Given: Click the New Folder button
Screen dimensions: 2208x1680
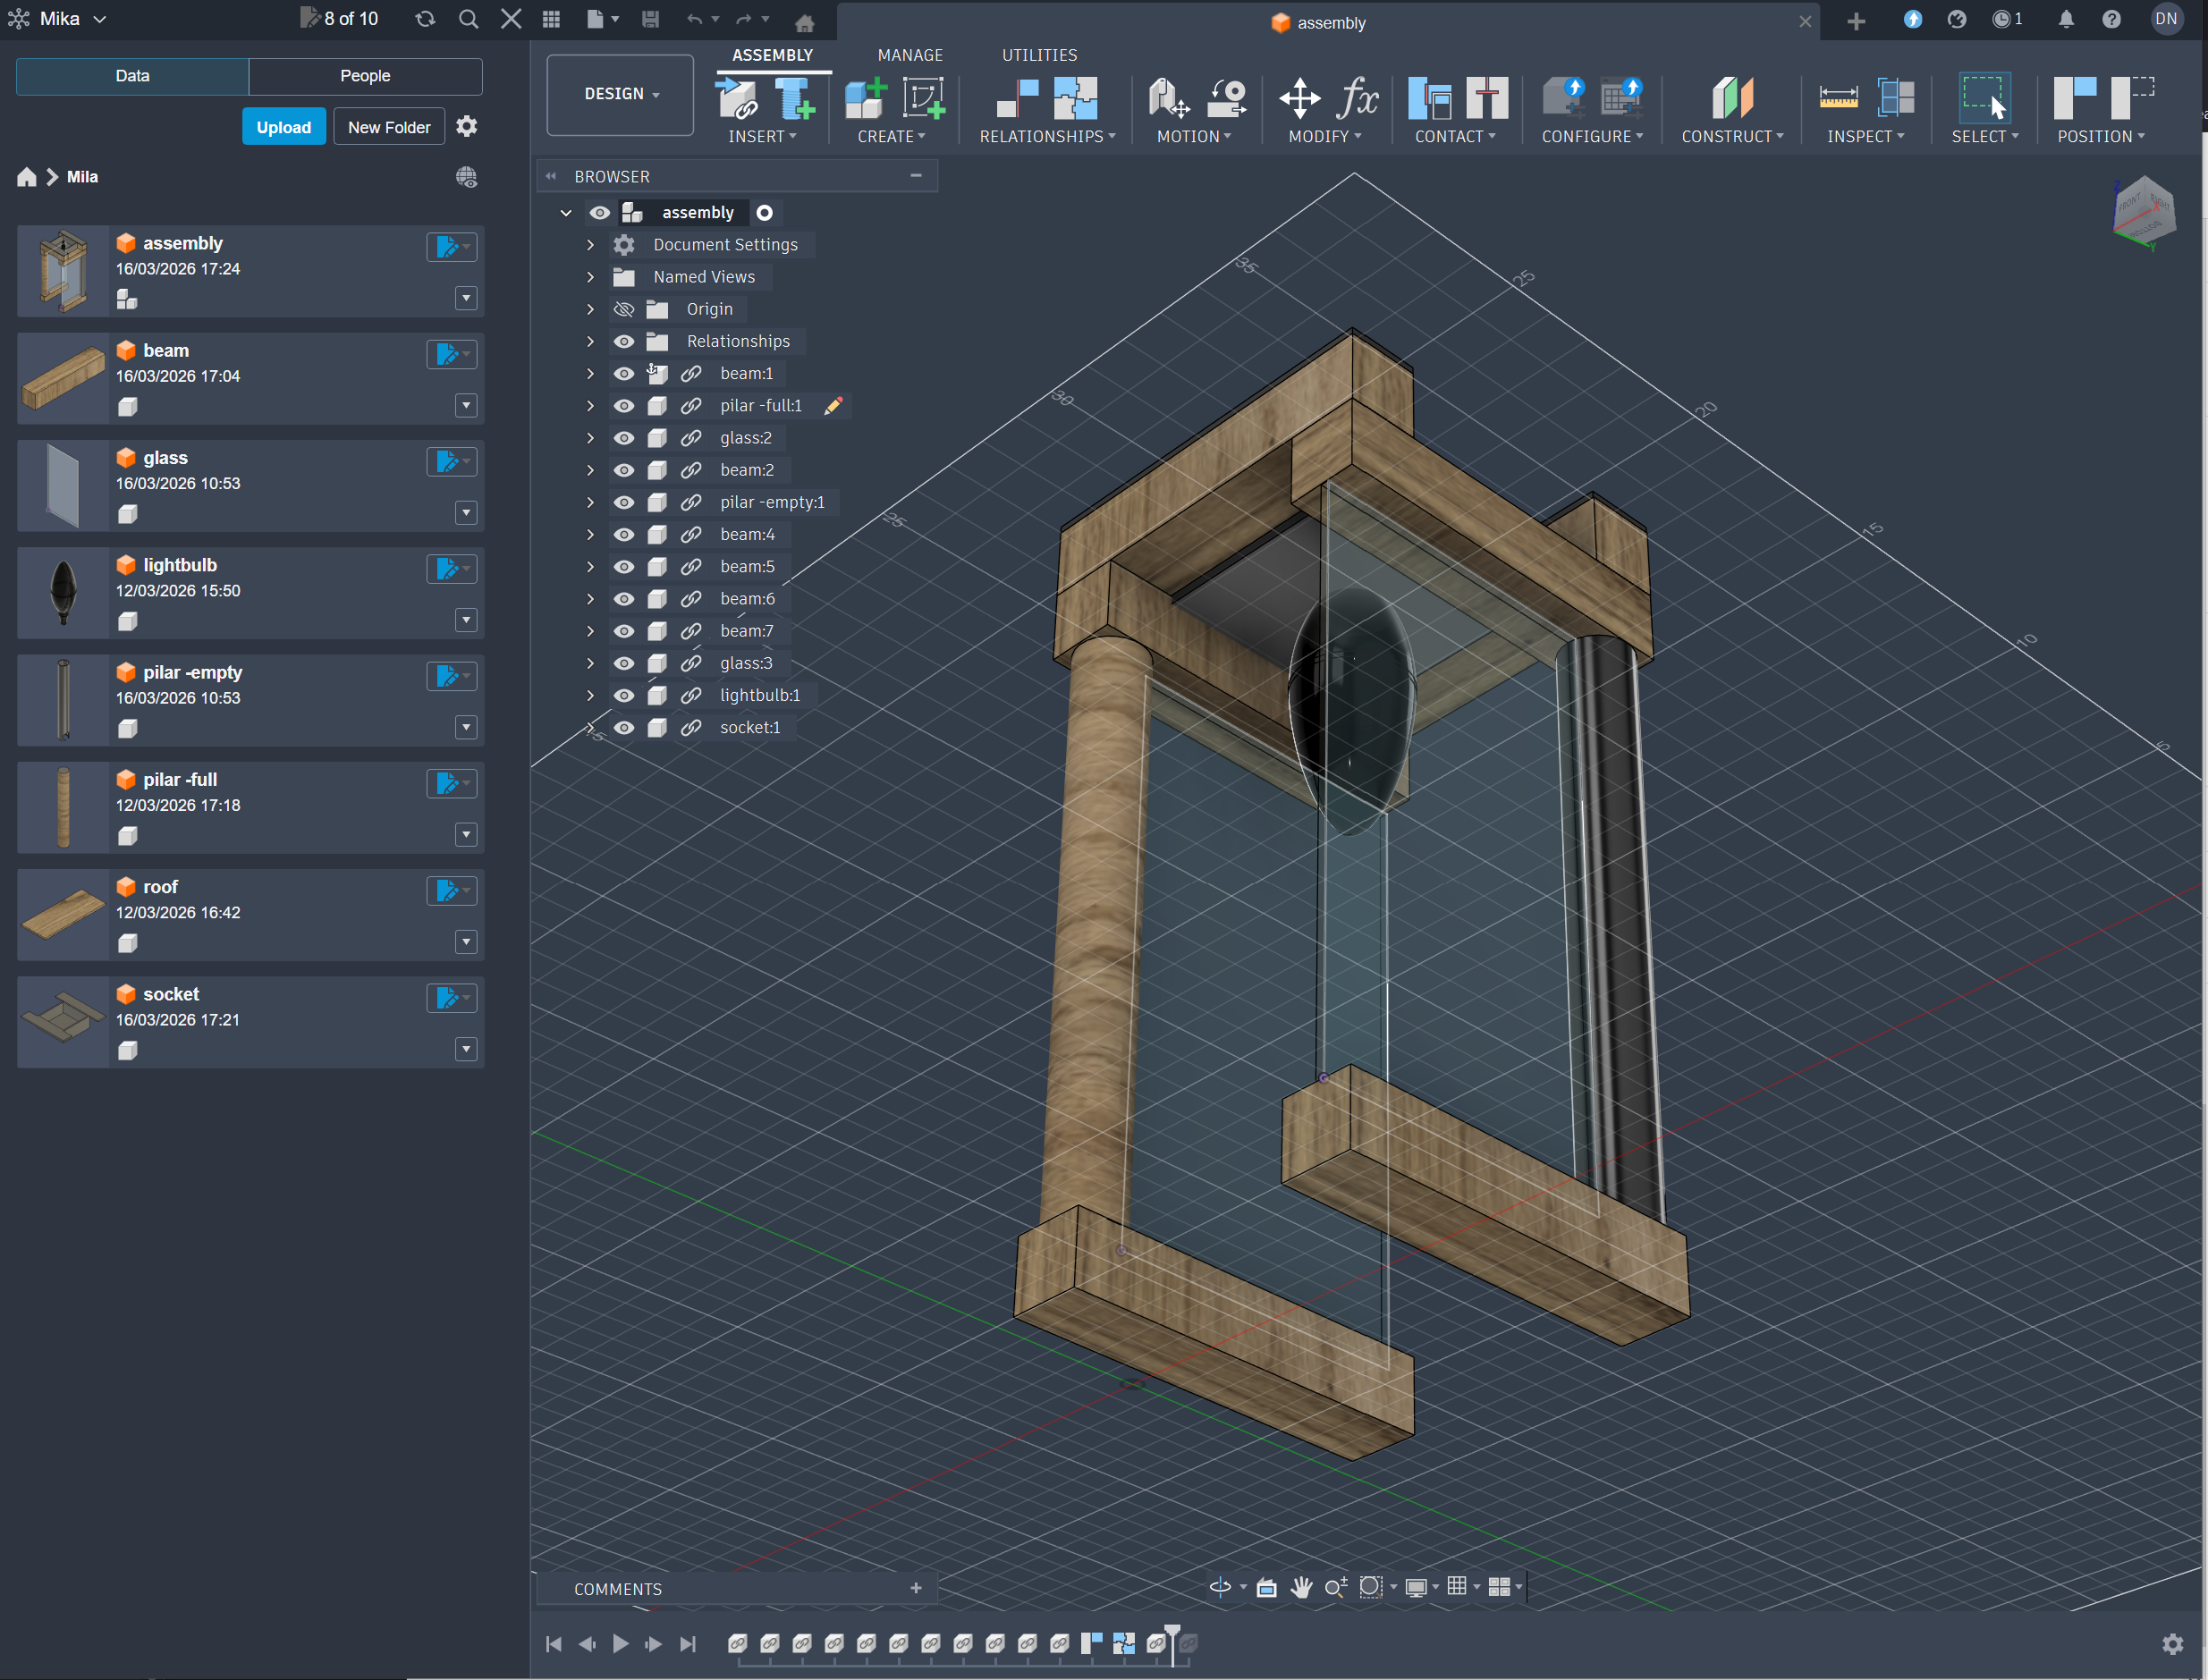Looking at the screenshot, I should [x=388, y=127].
